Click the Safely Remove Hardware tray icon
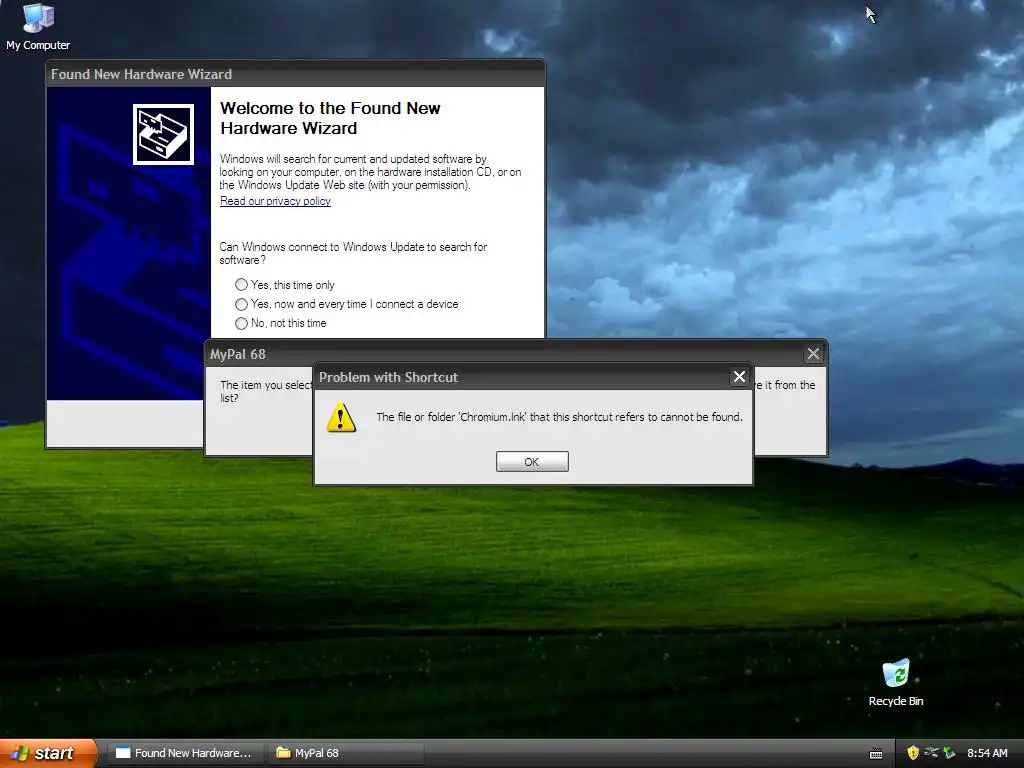The width and height of the screenshot is (1024, 768). (x=931, y=753)
